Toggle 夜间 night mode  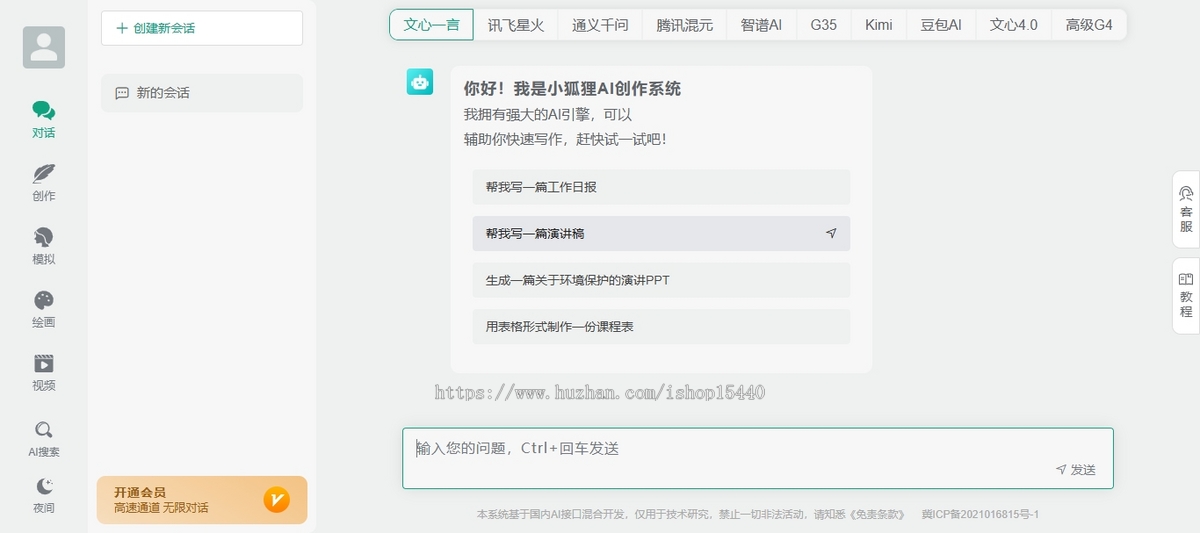[x=44, y=495]
